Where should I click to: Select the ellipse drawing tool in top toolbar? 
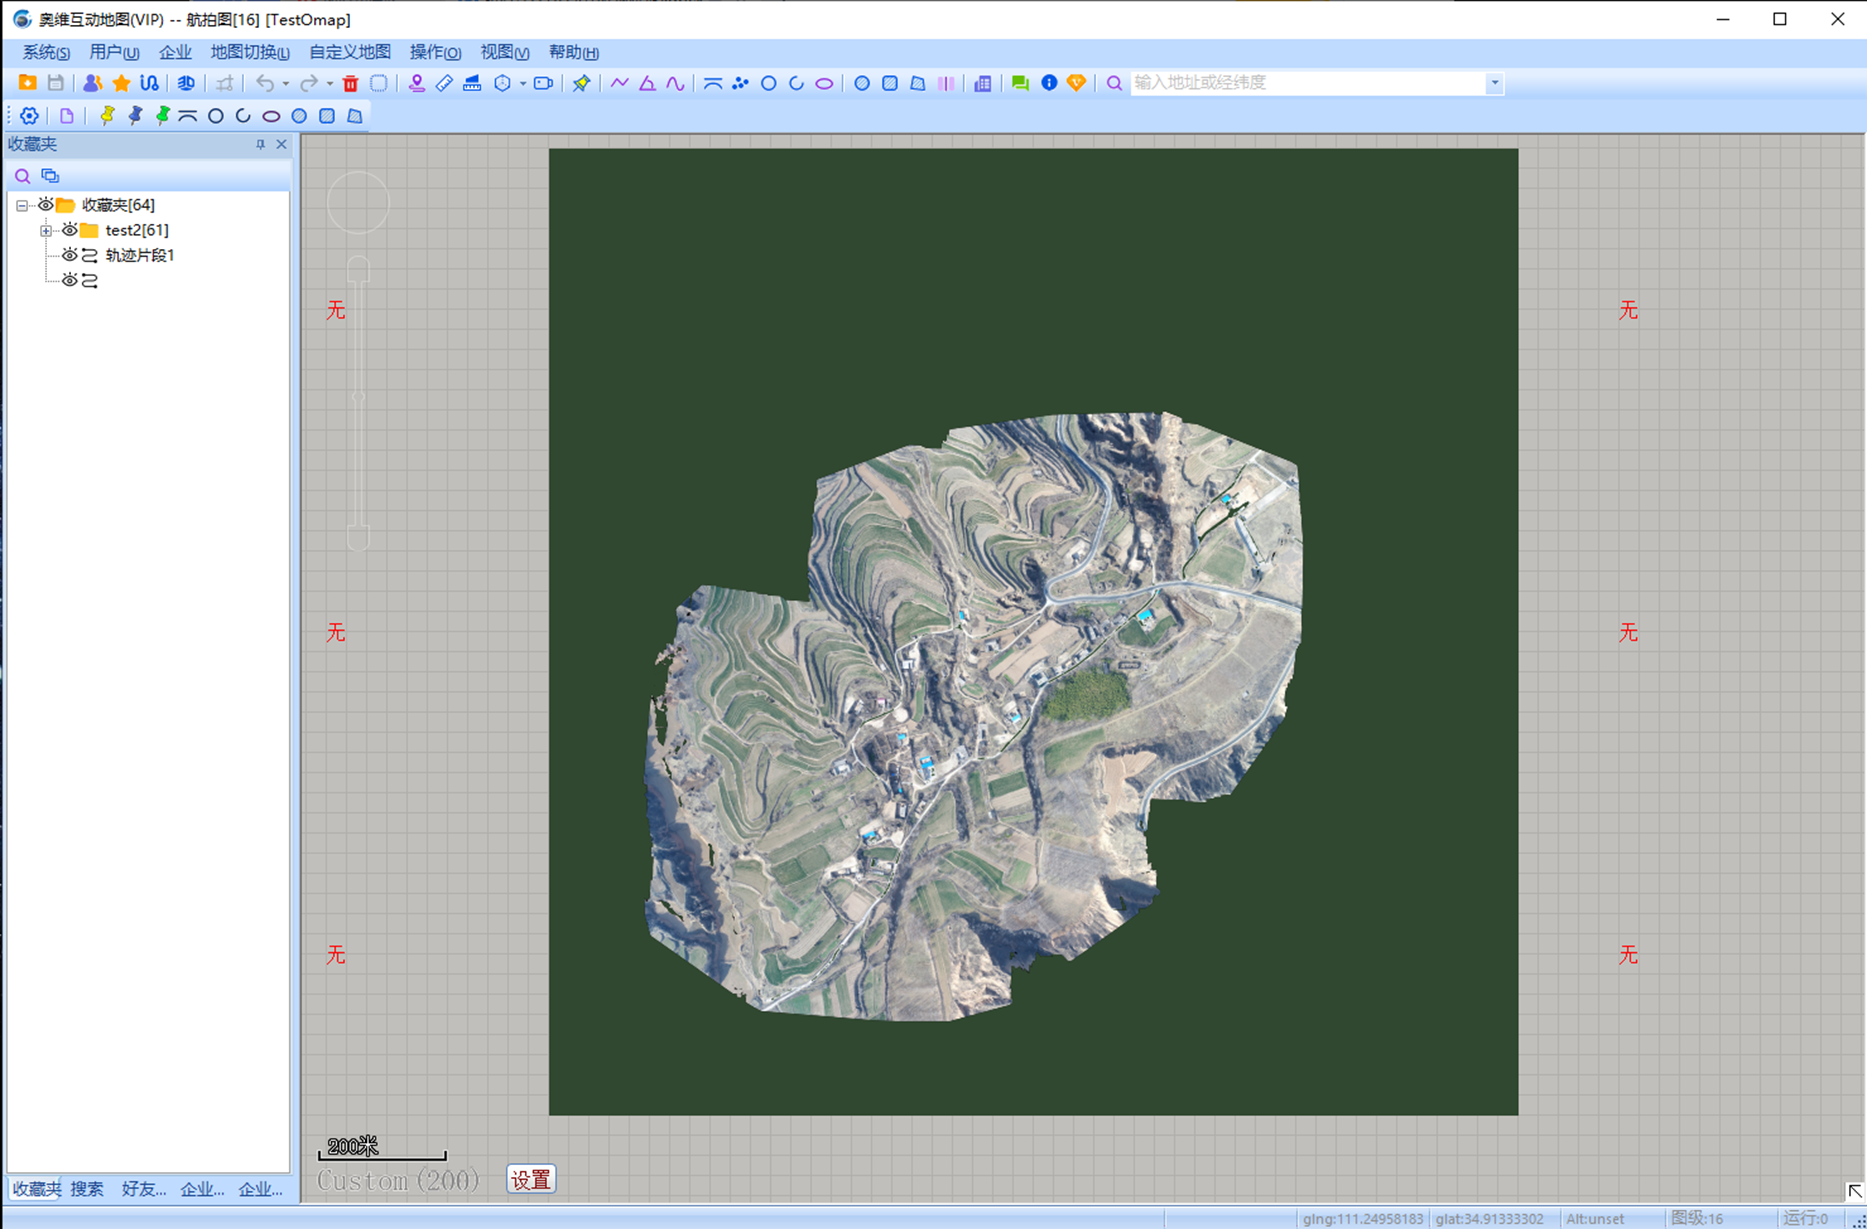click(824, 83)
